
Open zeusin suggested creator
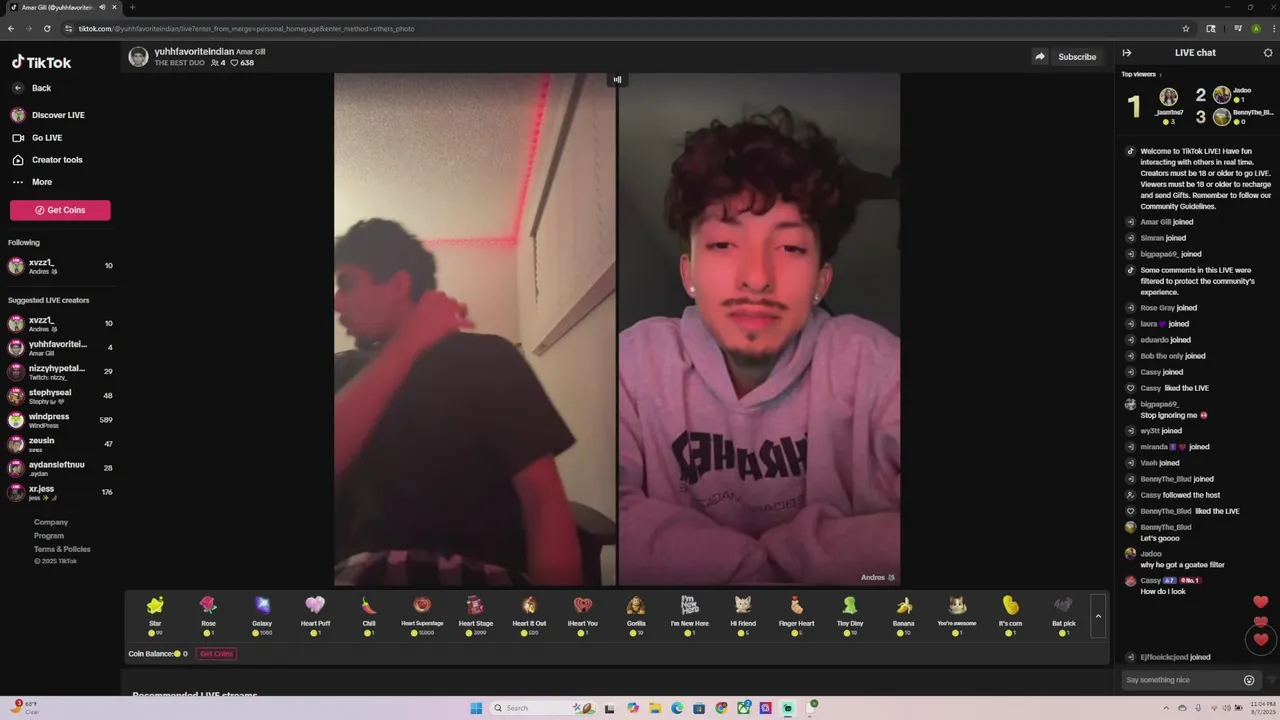pyautogui.click(x=60, y=444)
